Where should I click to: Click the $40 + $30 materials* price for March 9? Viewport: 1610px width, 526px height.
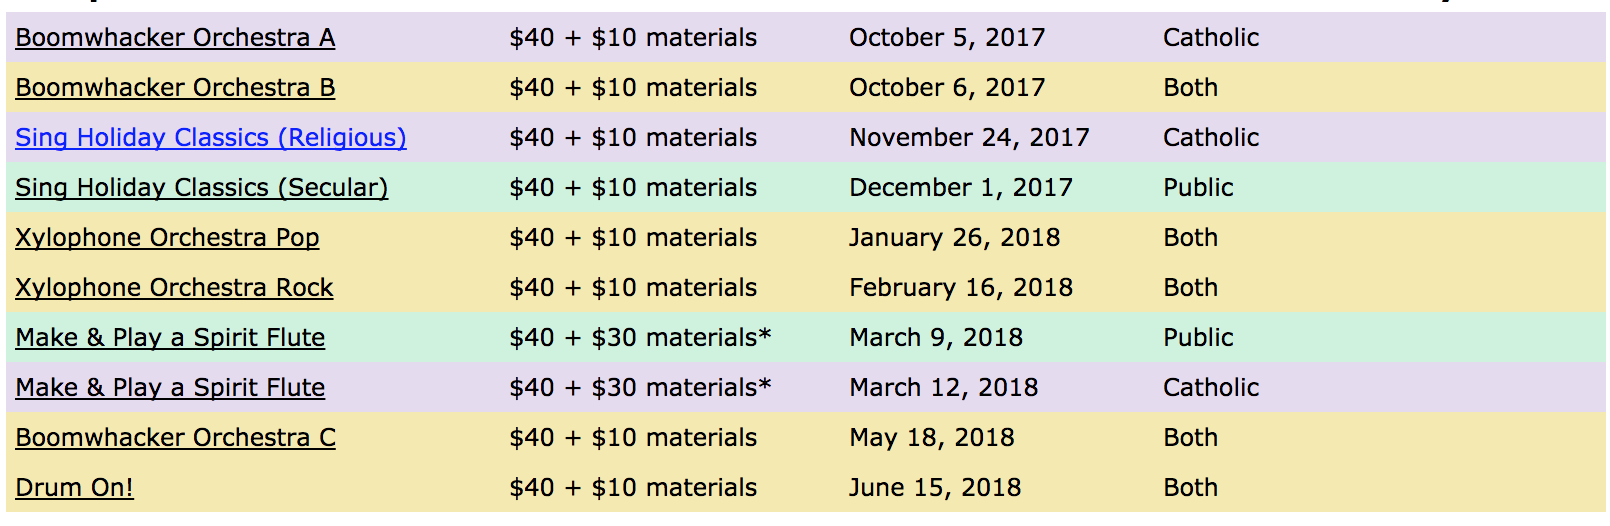click(640, 338)
